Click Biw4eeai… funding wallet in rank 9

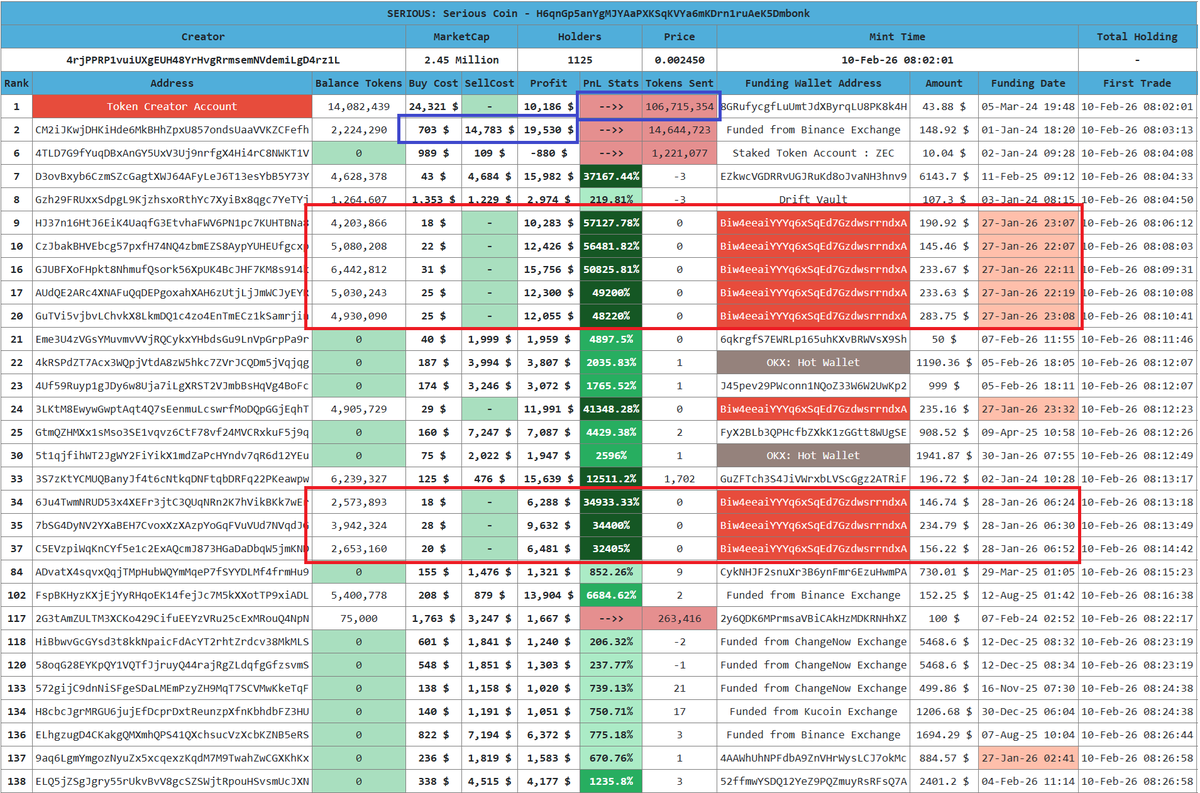point(812,223)
